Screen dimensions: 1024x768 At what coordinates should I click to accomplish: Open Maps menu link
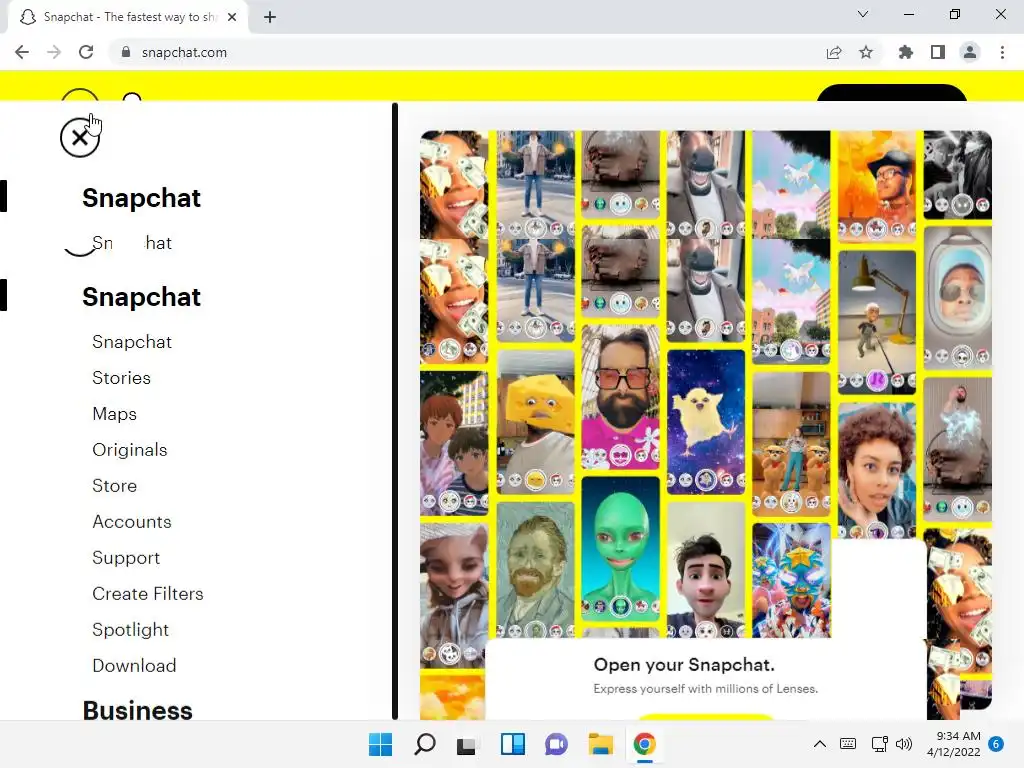coord(114,414)
